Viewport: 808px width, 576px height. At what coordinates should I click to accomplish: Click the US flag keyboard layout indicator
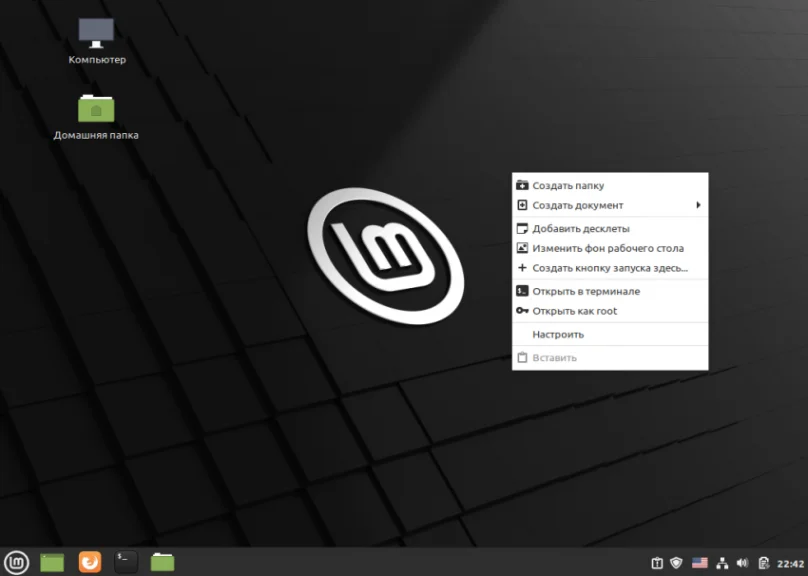(x=699, y=563)
